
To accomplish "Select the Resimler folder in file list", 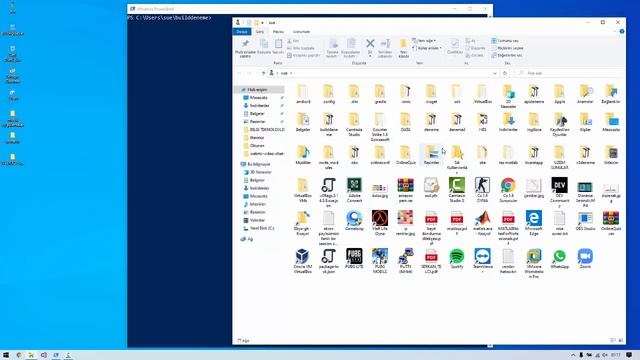I will coord(431,155).
